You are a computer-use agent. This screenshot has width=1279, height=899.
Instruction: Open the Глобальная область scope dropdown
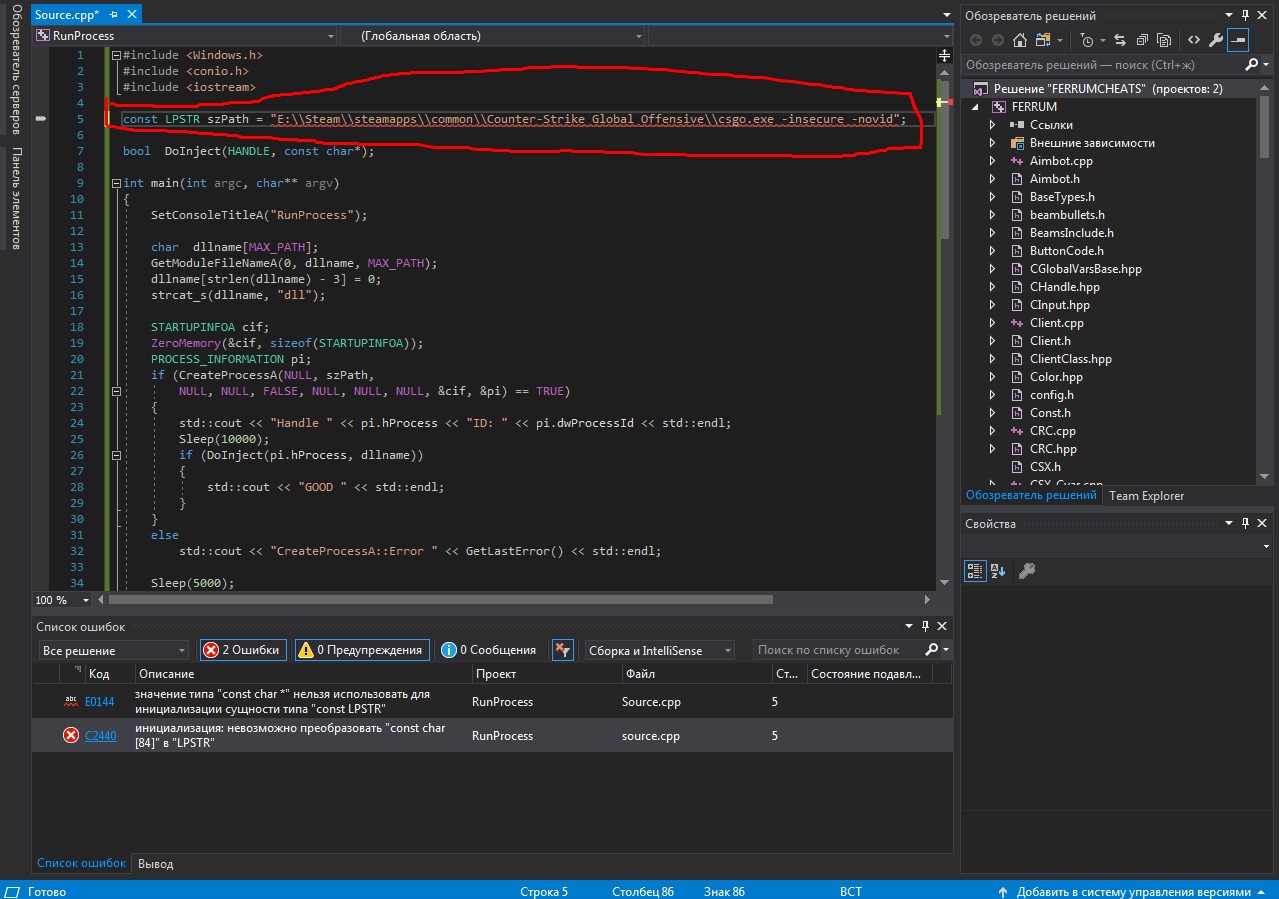[492, 36]
